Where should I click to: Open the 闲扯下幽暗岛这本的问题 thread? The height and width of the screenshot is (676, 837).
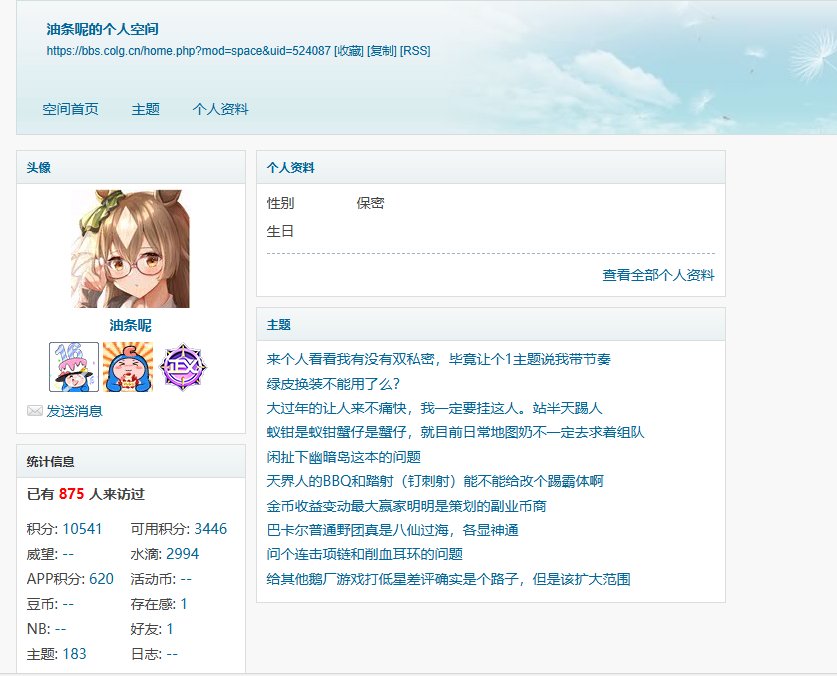(x=344, y=457)
